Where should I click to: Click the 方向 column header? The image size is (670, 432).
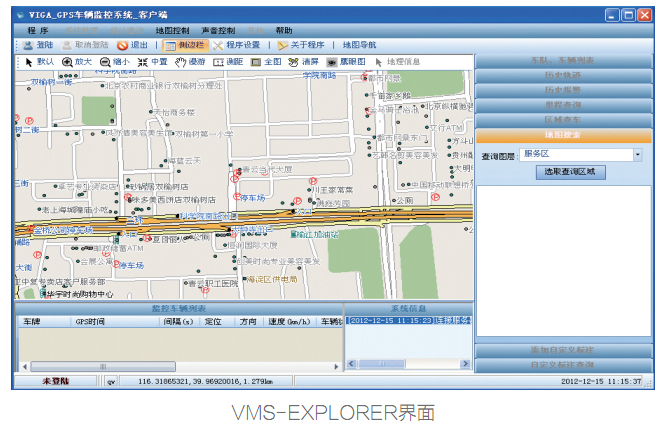coord(249,322)
